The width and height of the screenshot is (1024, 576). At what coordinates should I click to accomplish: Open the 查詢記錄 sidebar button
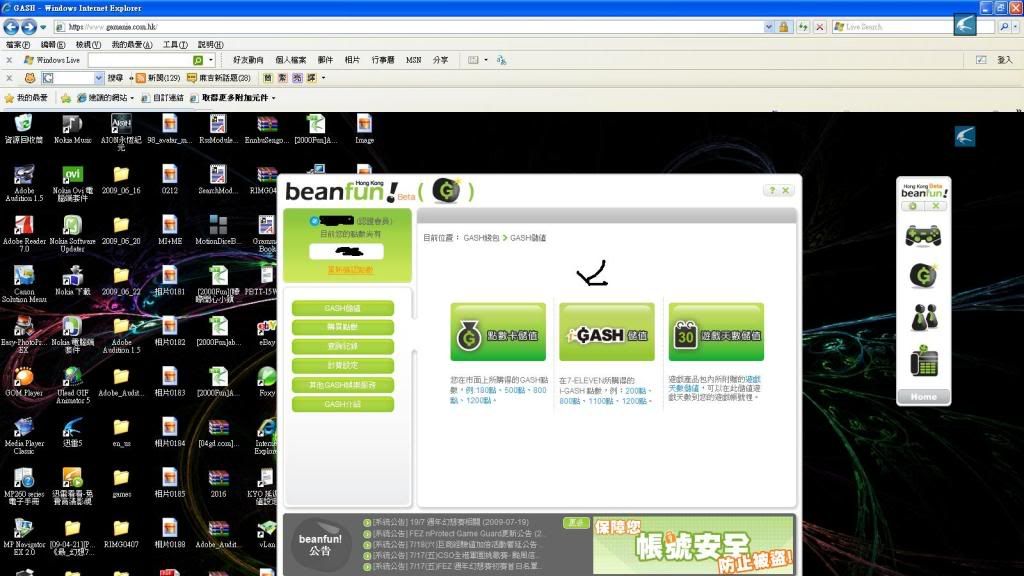tap(343, 347)
